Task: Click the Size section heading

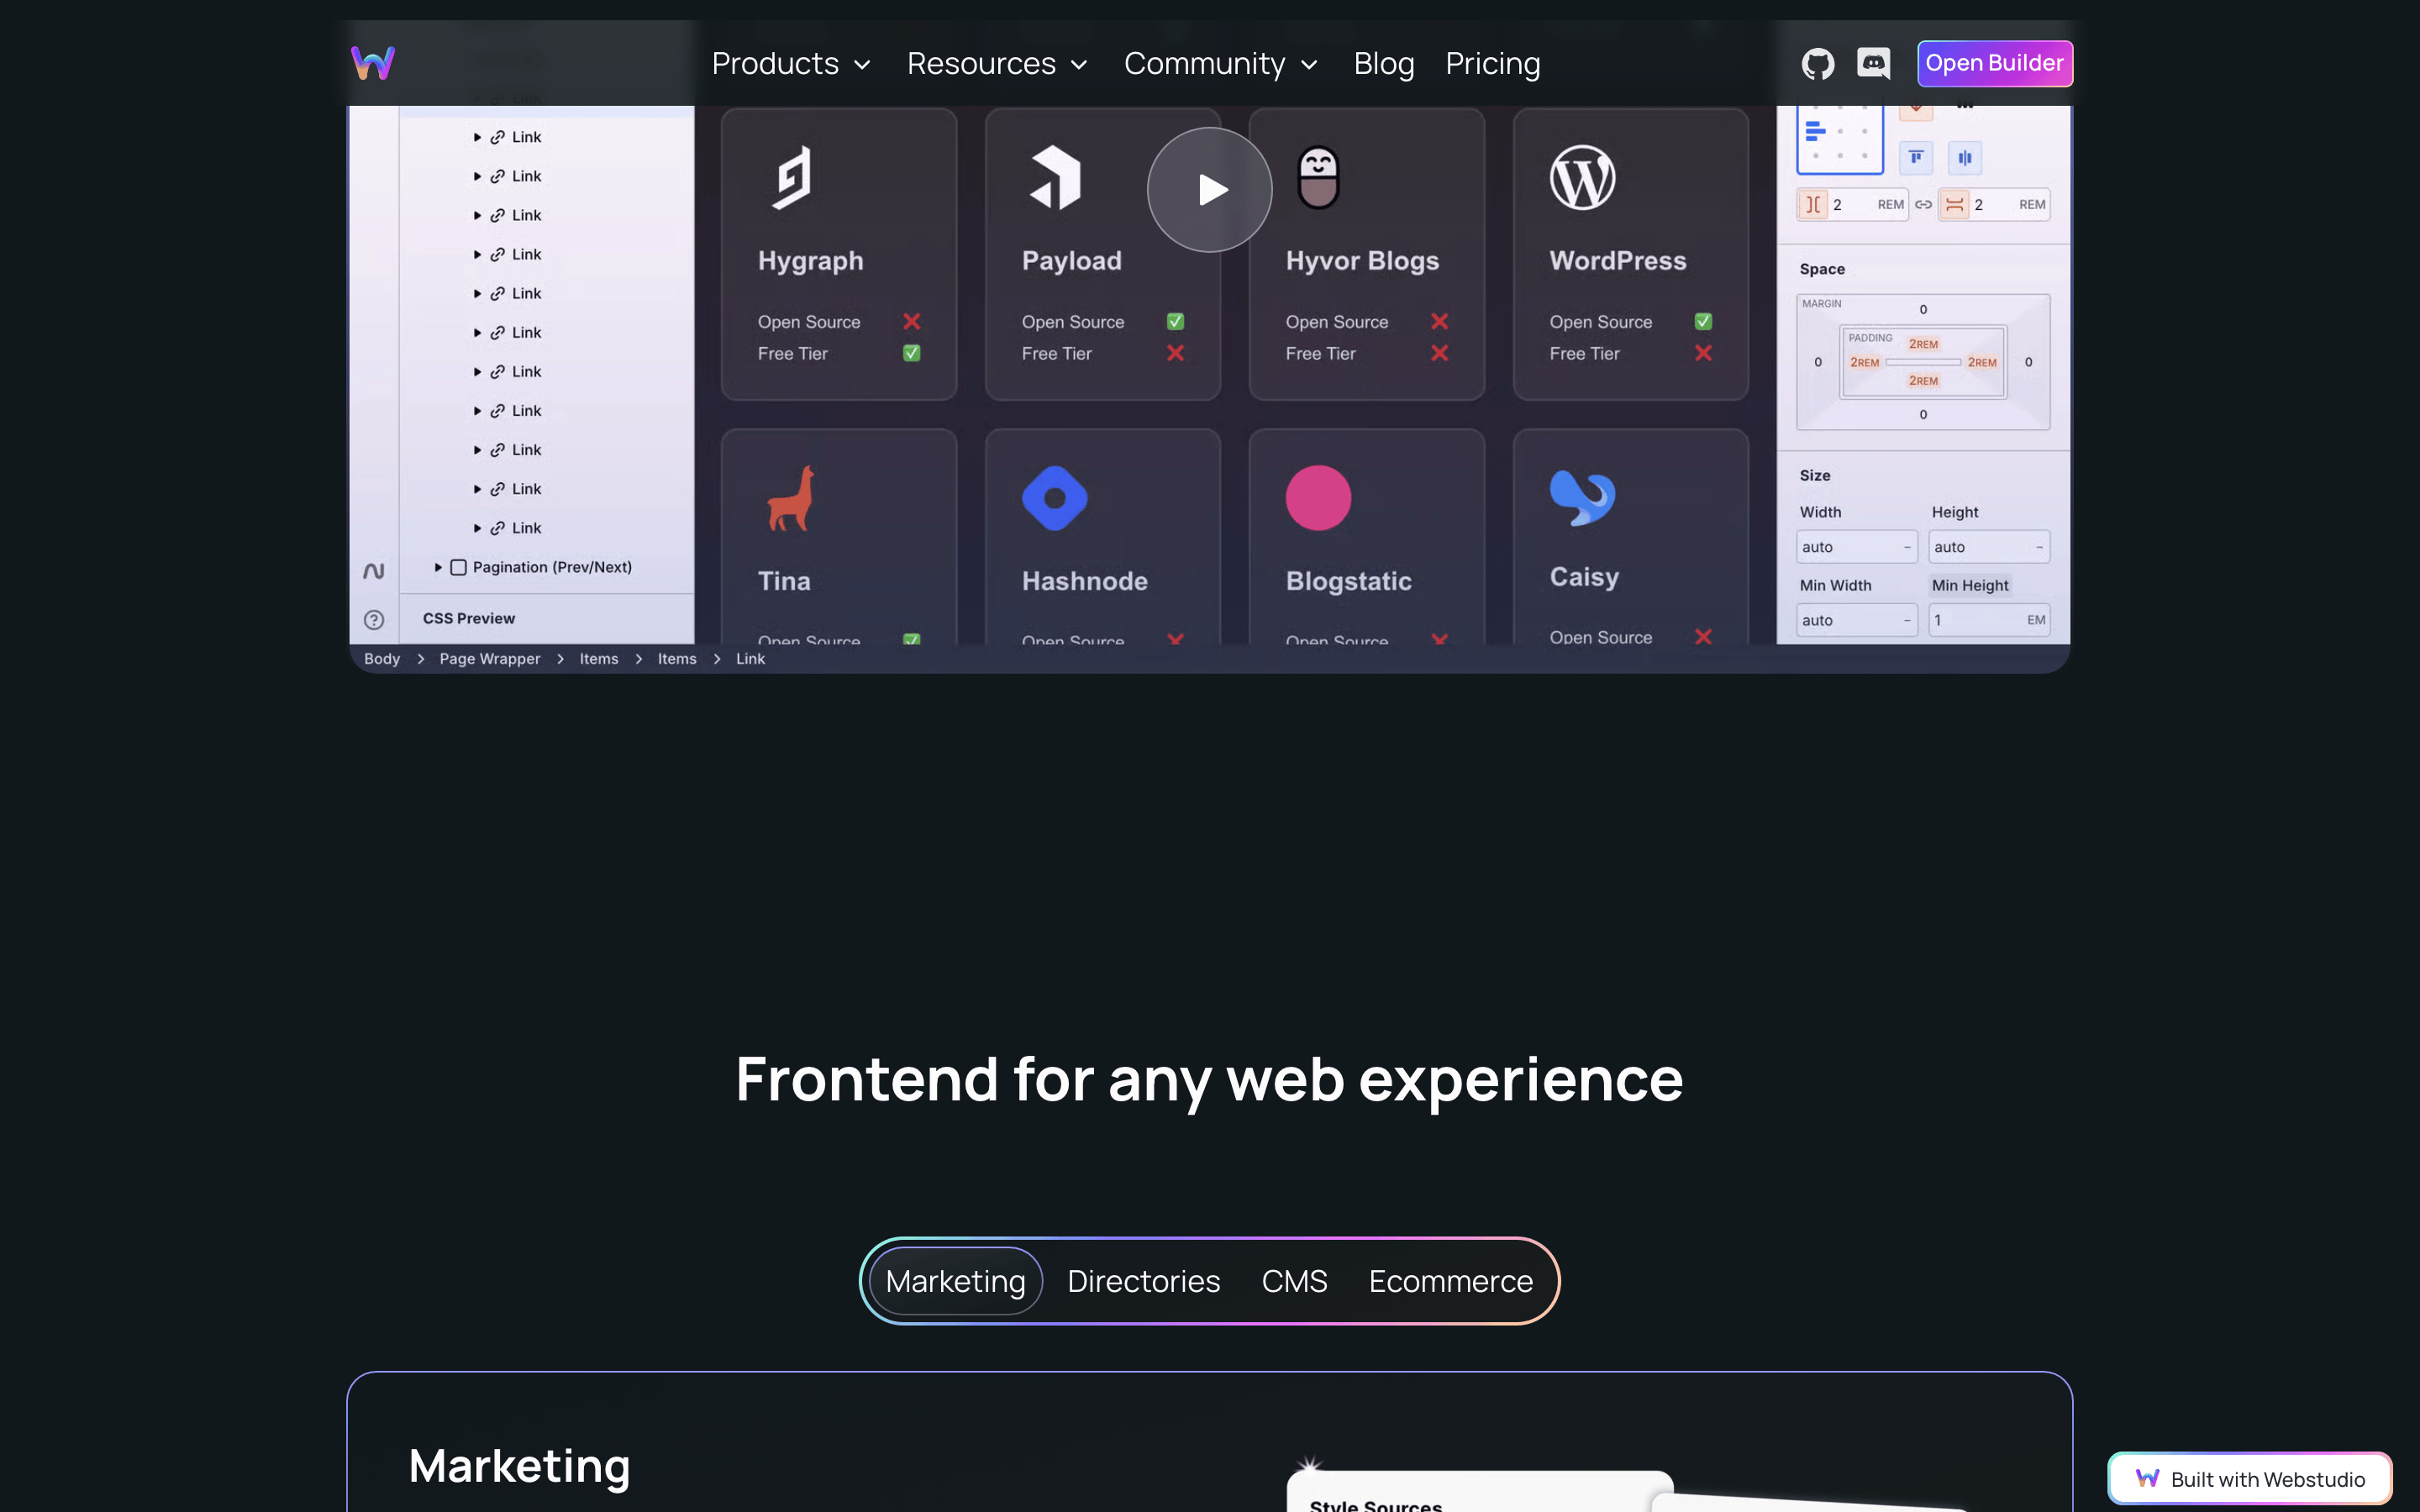Action: tap(1815, 476)
